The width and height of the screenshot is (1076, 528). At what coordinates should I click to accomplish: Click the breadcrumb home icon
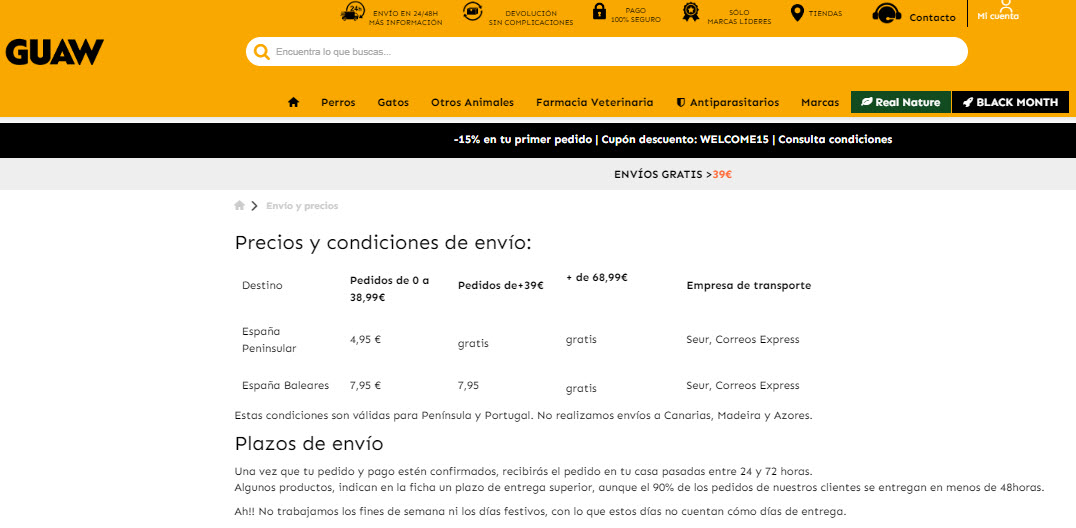tap(239, 206)
